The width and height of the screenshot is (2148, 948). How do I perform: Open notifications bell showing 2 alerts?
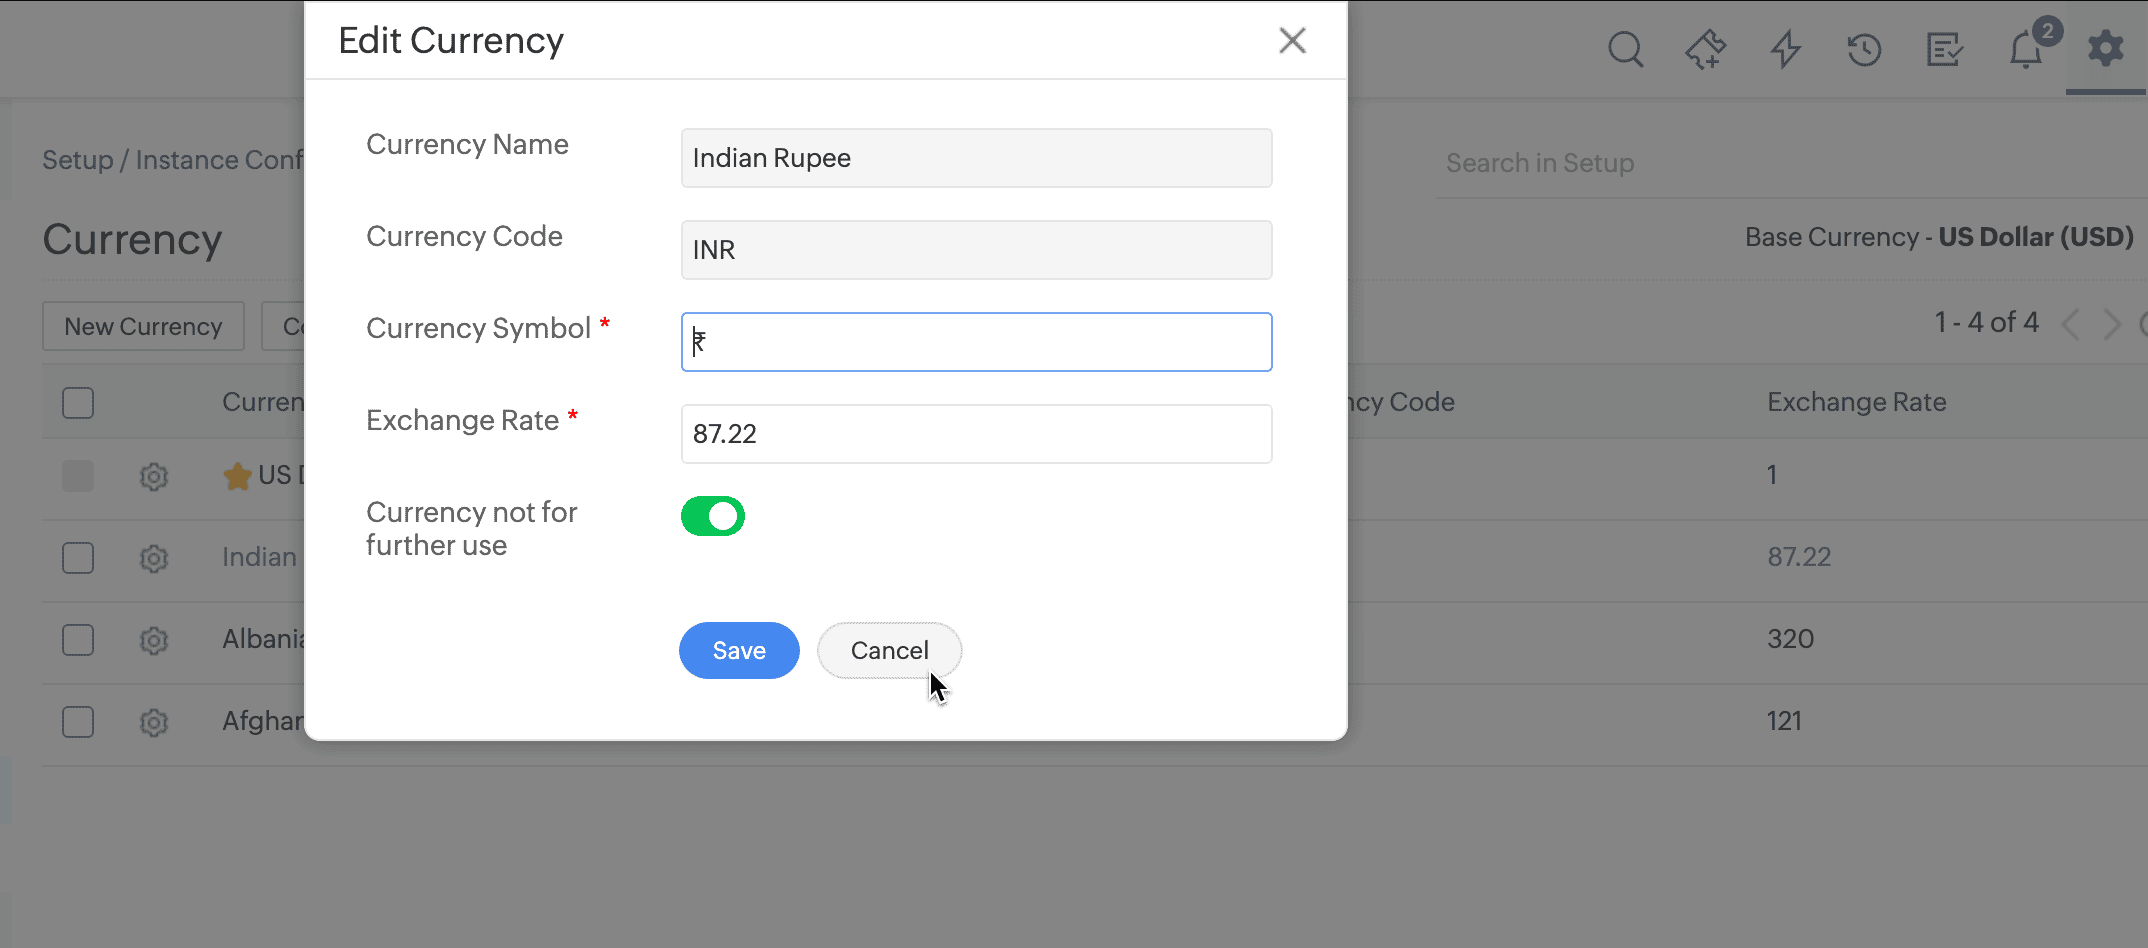point(2026,49)
